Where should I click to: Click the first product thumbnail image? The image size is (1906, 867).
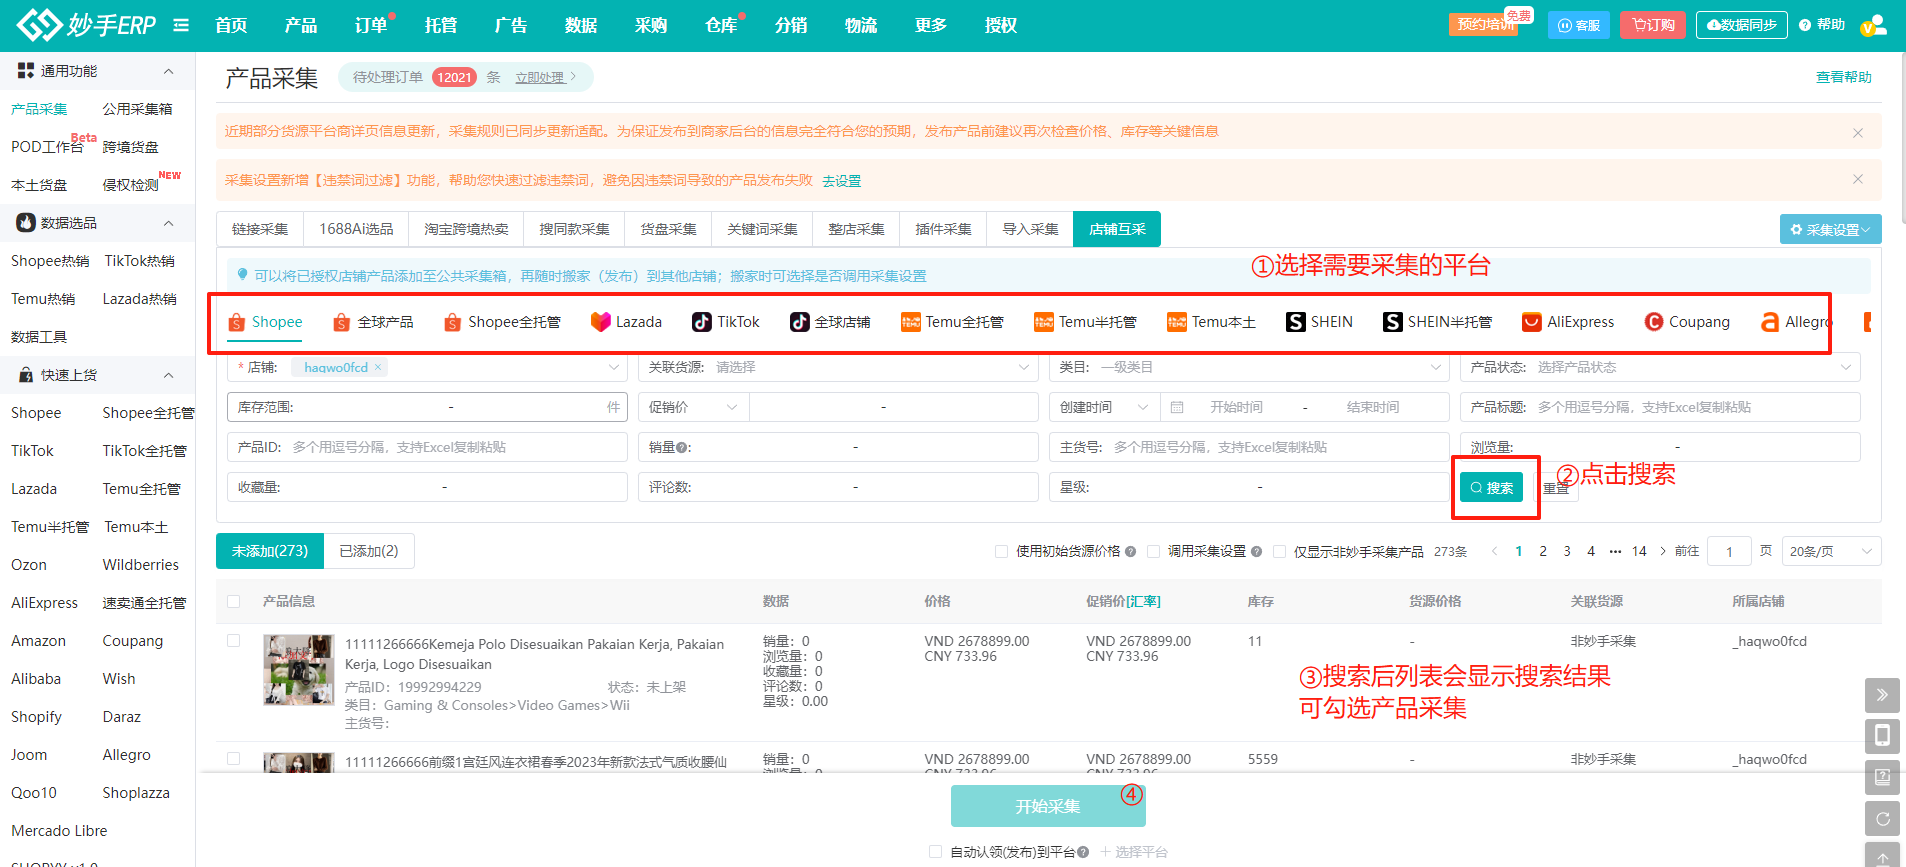298,670
